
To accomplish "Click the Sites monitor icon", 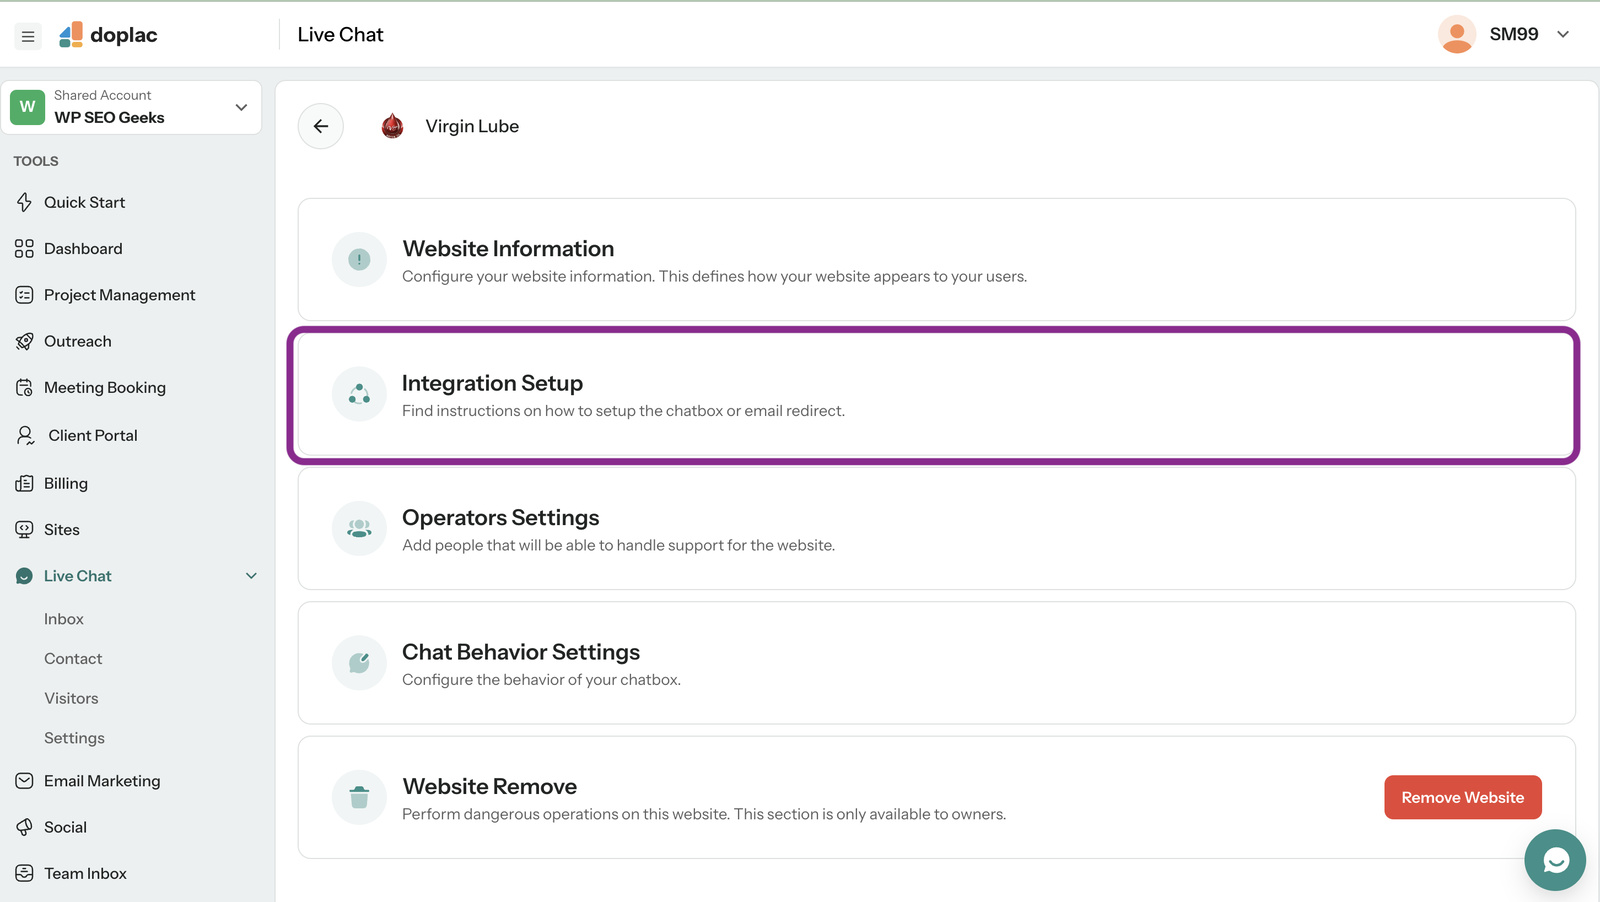I will click(24, 530).
